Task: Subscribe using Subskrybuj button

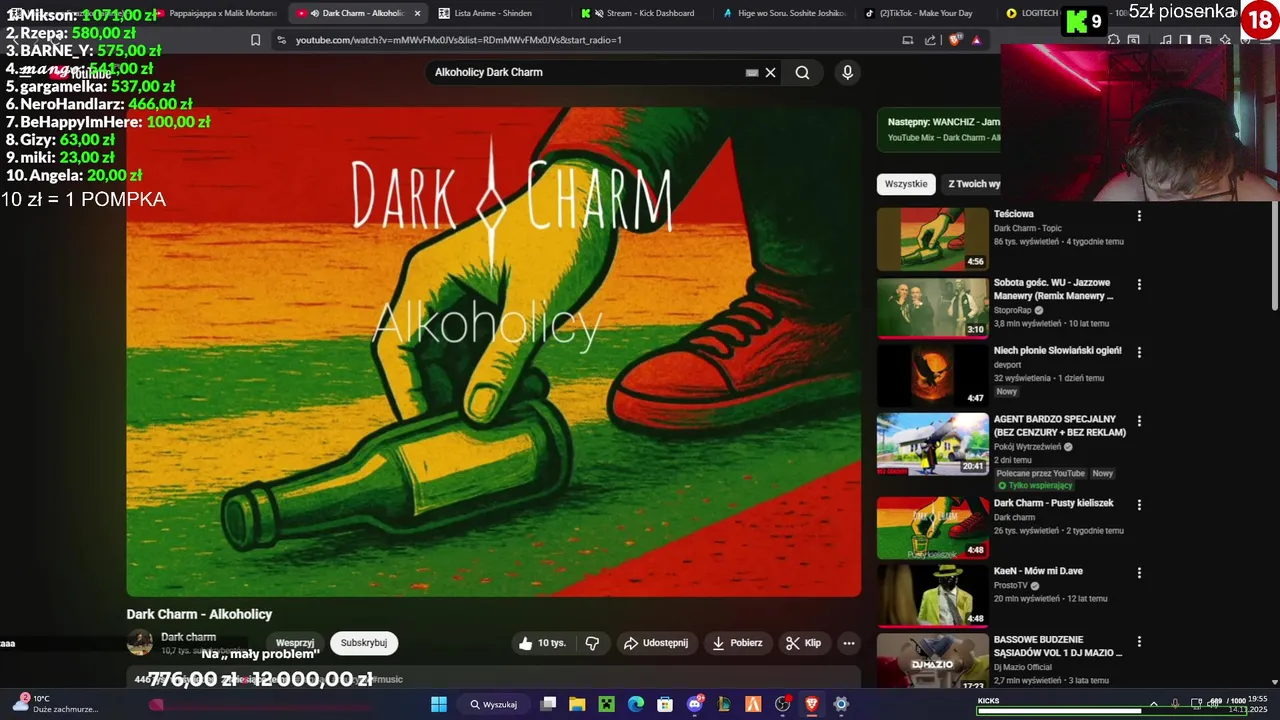Action: coord(364,643)
